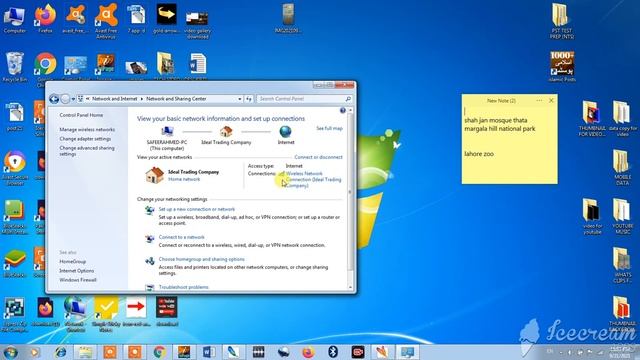
Task: Close the New Note sticky note
Action: pyautogui.click(x=551, y=100)
